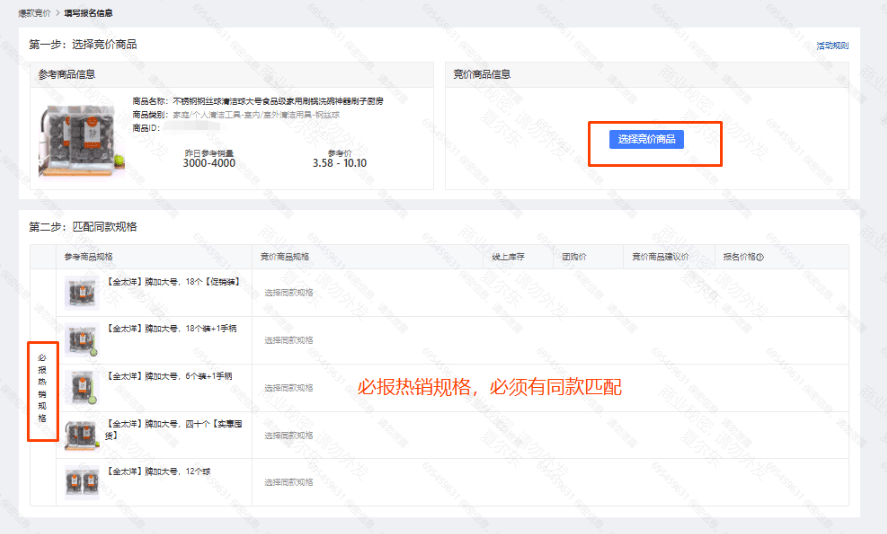Open 选择同款规格 dropdown for 6个装+1手柄 row
The height and width of the screenshot is (534, 887).
pos(289,388)
